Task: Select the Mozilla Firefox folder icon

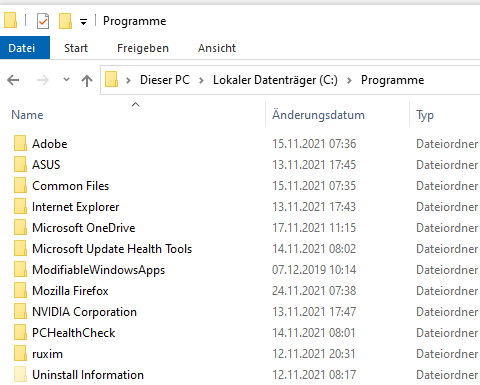Action: (x=20, y=290)
